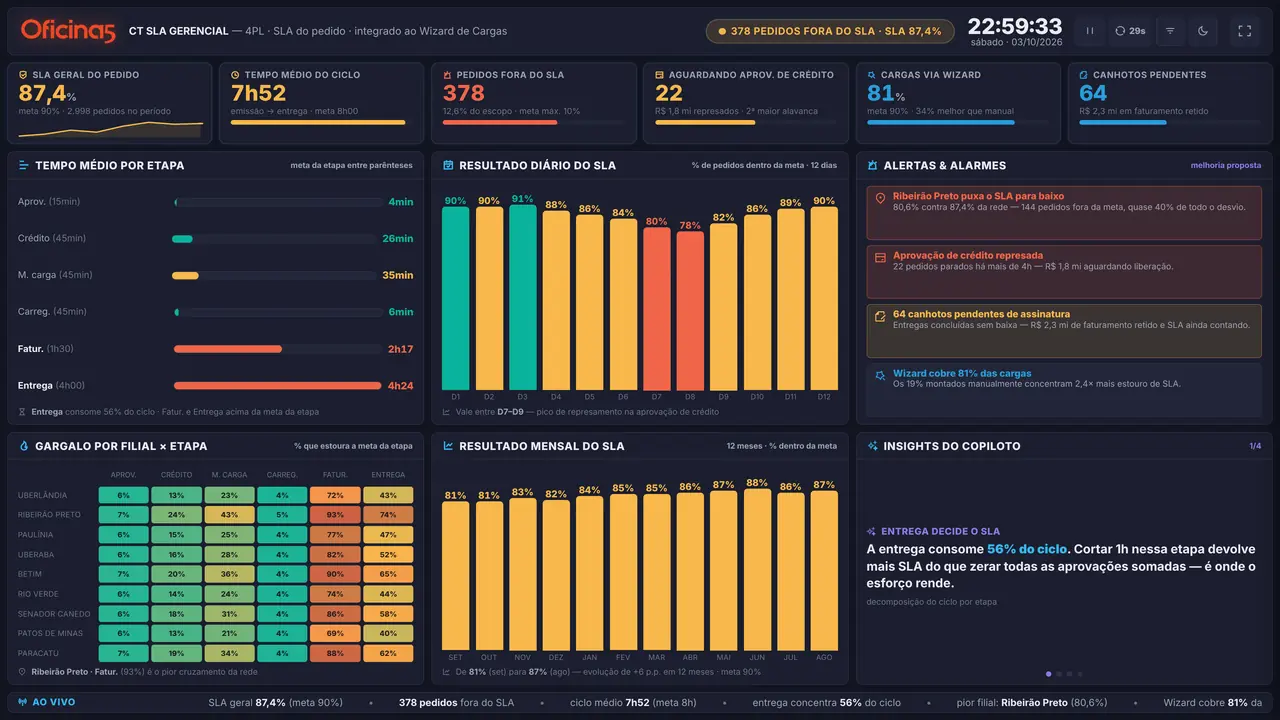The image size is (1280, 720).
Task: Click the 378 pedidos fora do SLA badge
Action: [829, 31]
